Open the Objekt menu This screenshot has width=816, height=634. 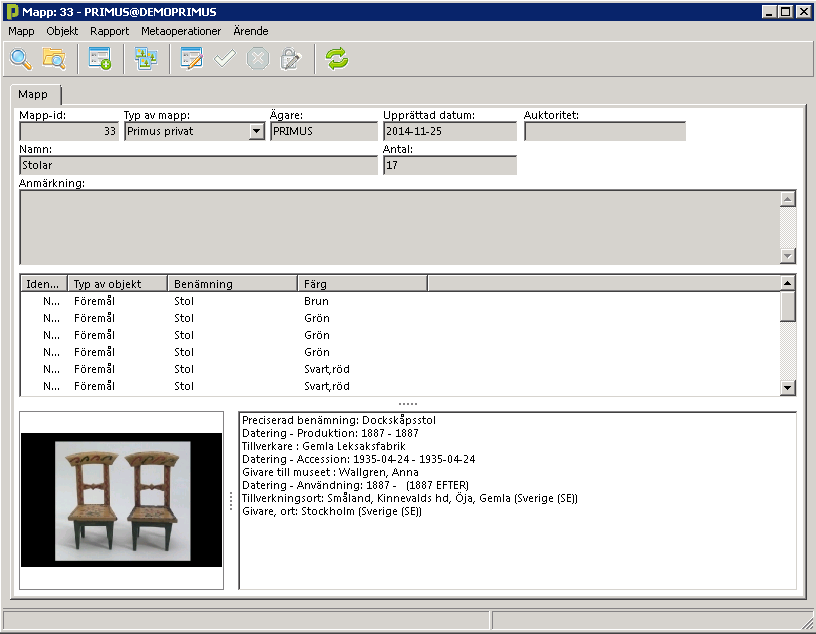[x=62, y=31]
